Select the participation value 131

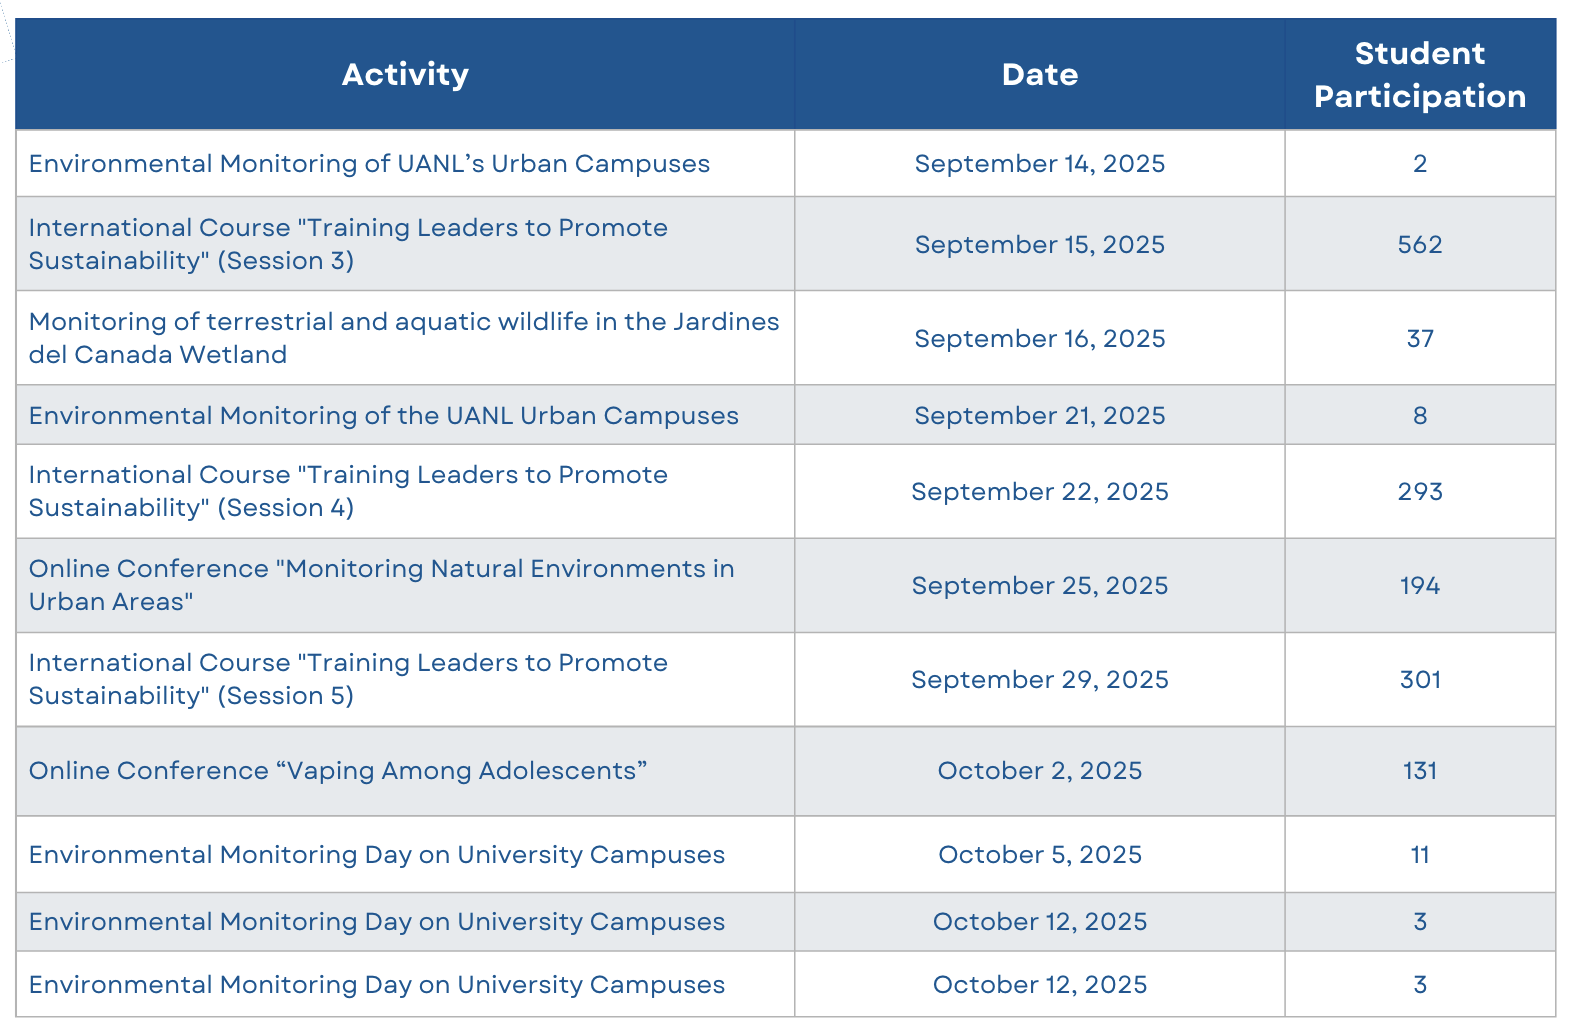[1420, 770]
